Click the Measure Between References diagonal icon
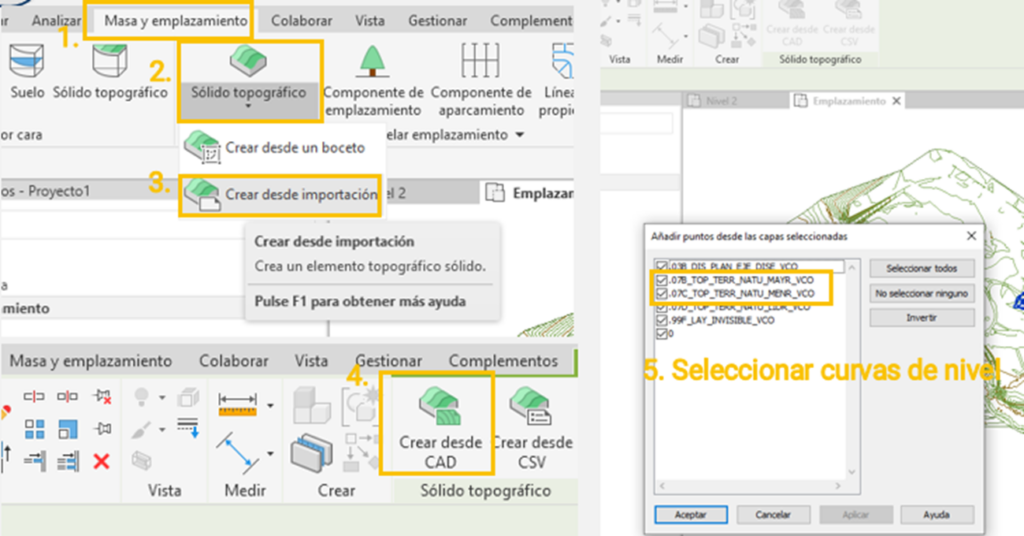 click(x=238, y=452)
